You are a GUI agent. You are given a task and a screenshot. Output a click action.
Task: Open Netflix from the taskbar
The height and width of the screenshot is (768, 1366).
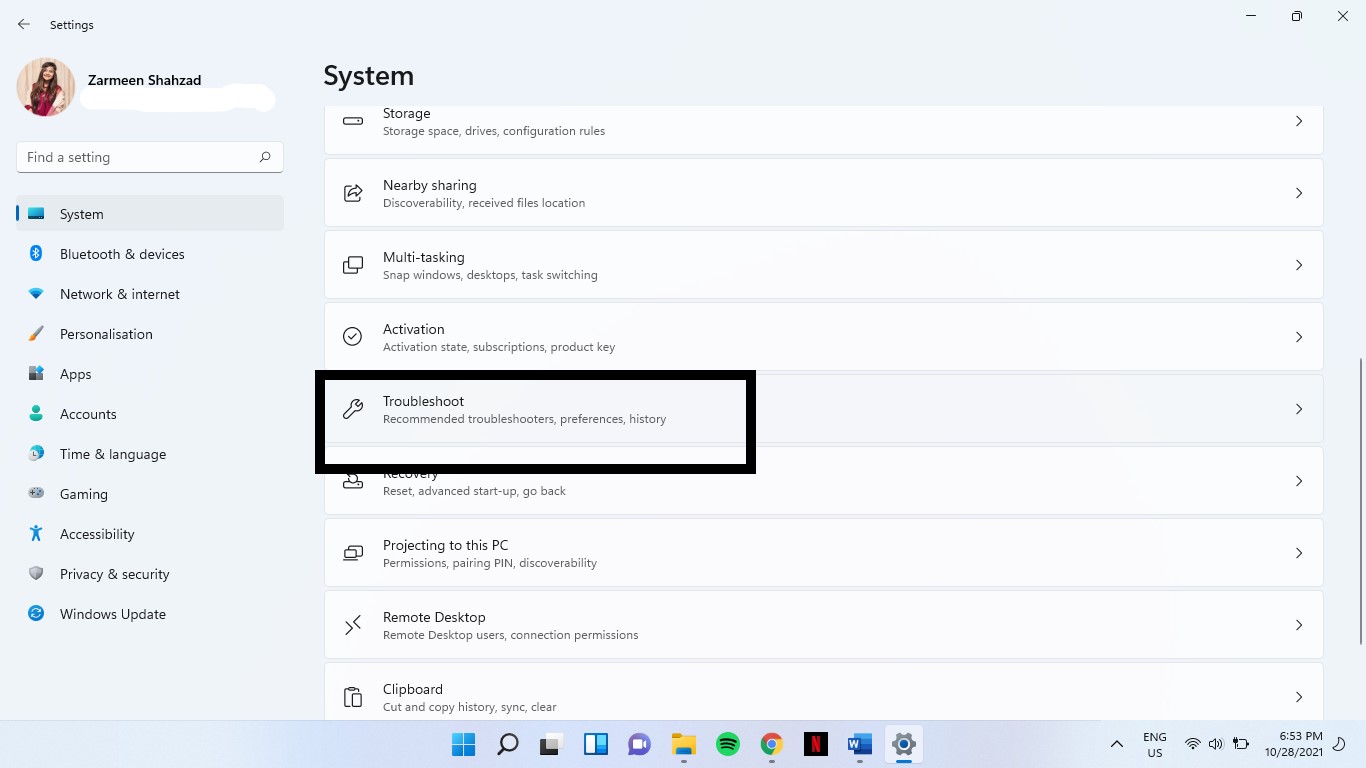pyautogui.click(x=815, y=744)
